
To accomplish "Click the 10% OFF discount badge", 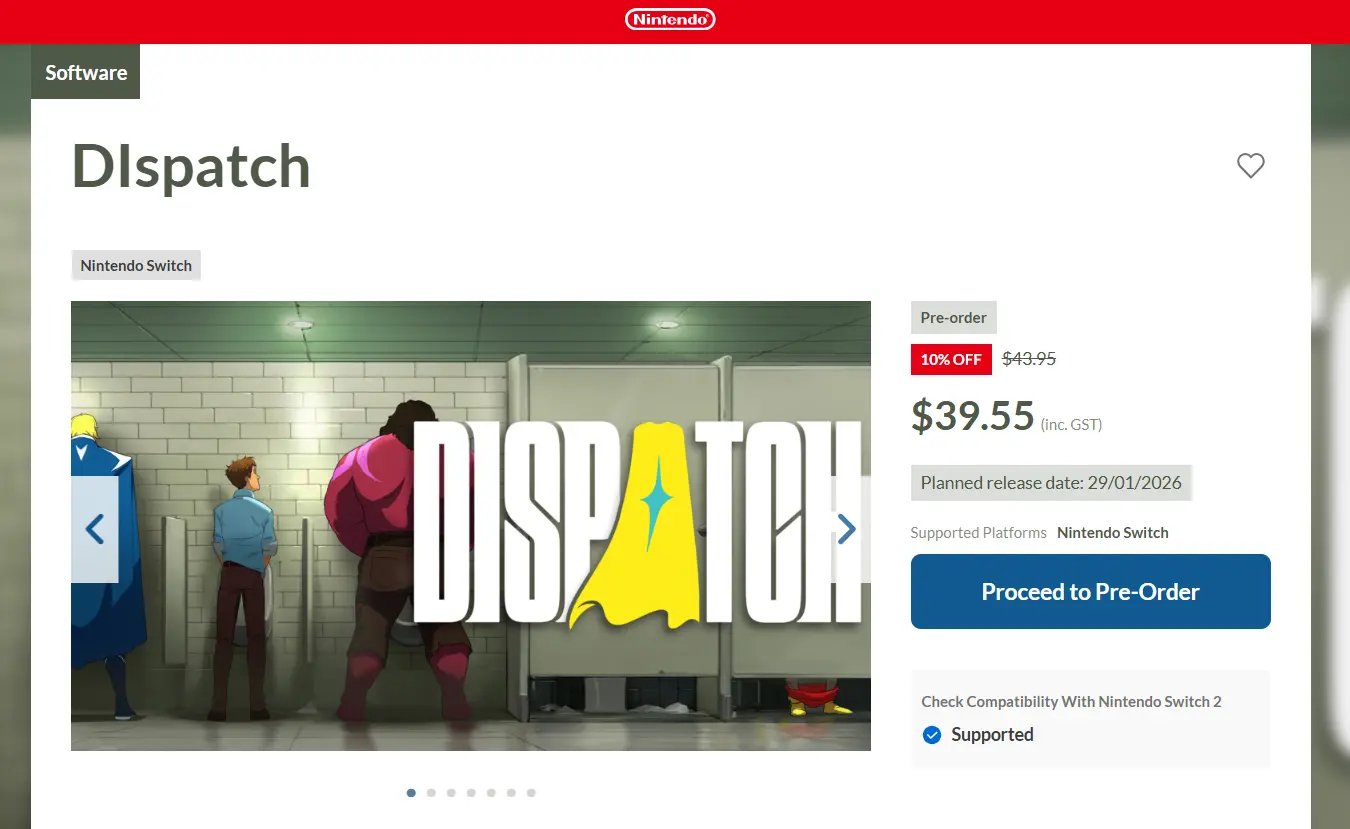I will [951, 359].
